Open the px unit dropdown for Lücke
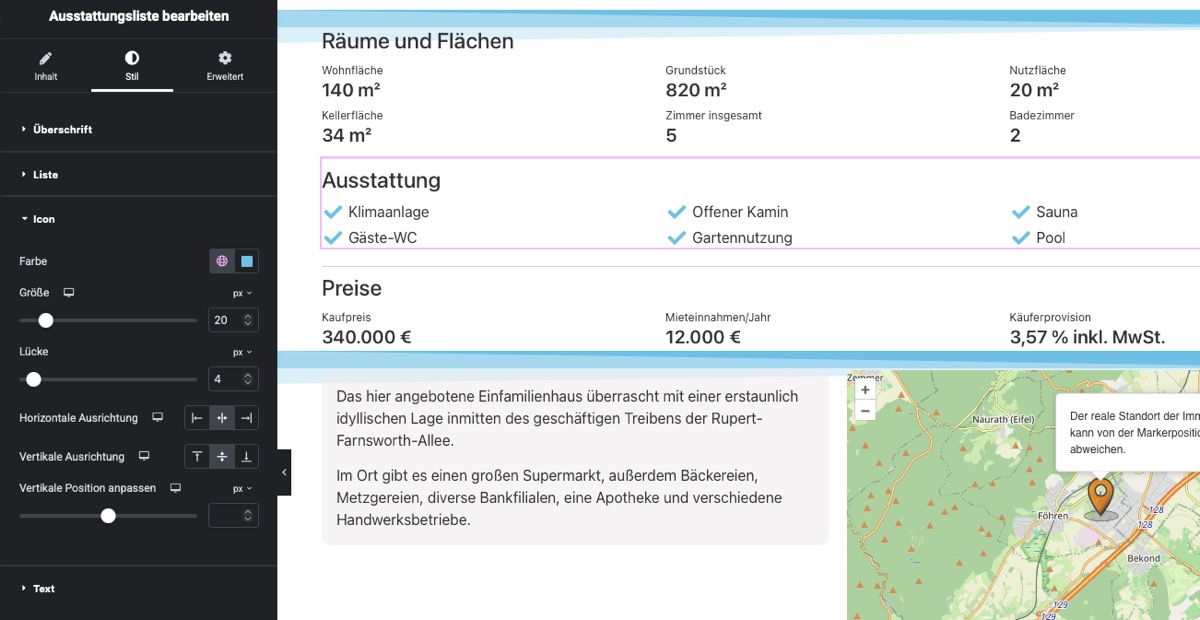This screenshot has height=620, width=1200. tap(243, 352)
